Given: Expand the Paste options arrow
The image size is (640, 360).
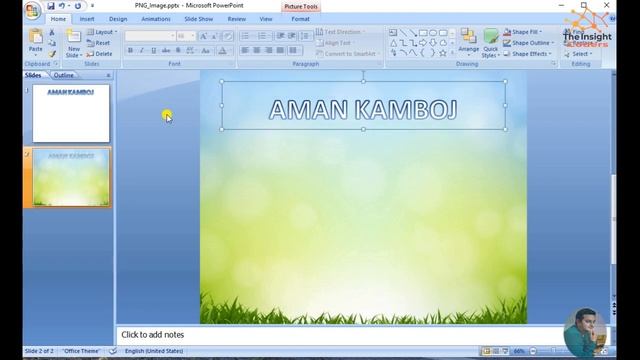Looking at the screenshot, I should point(36,55).
